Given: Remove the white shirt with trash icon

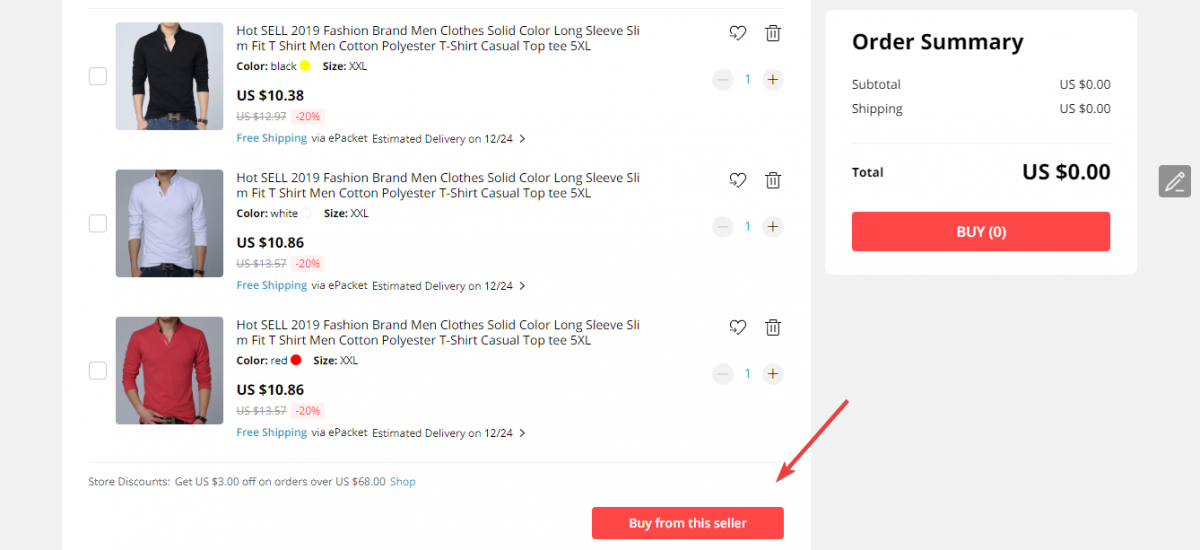Looking at the screenshot, I should tap(773, 180).
